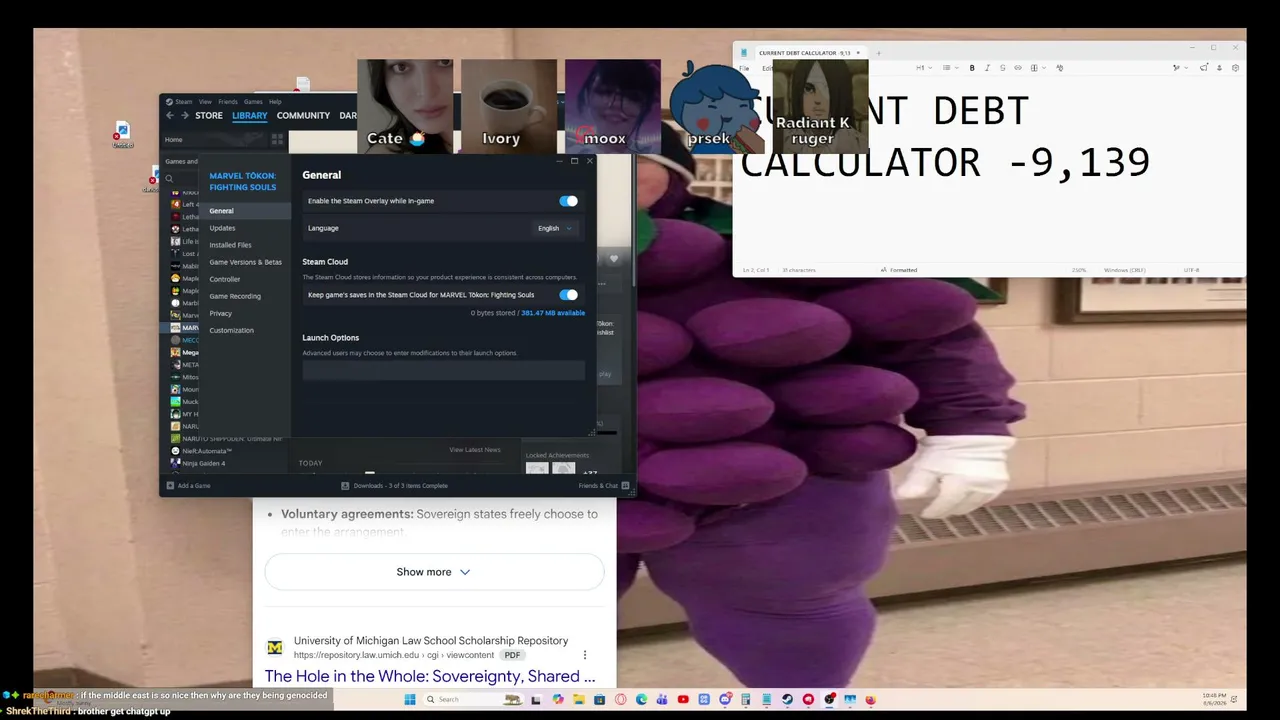
Task: Open The Hole in the Whole search result
Action: [430, 677]
